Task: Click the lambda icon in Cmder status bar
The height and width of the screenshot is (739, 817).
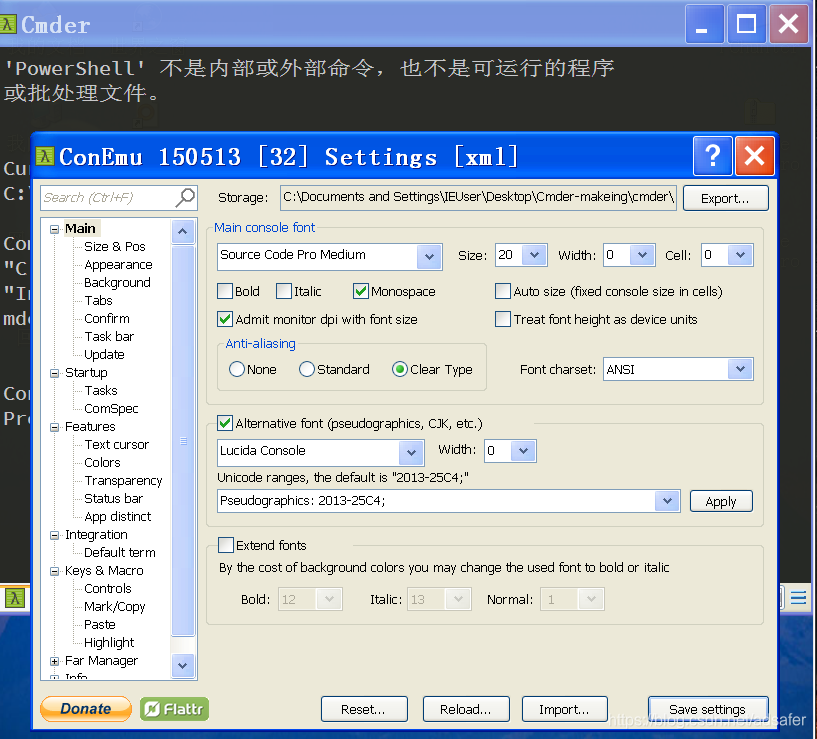Action: [15, 598]
